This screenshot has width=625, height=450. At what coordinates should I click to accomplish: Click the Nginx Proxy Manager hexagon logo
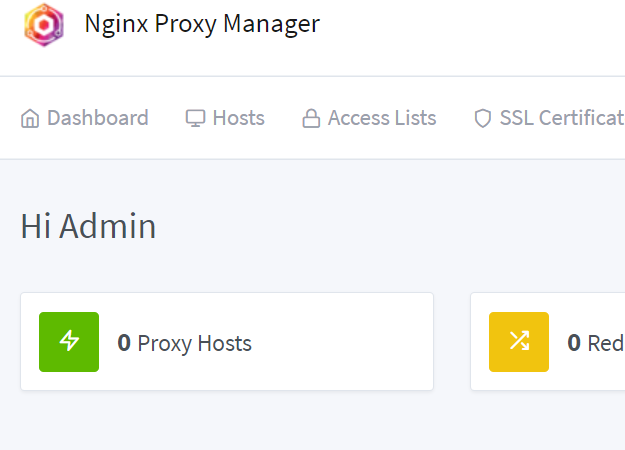pos(43,24)
